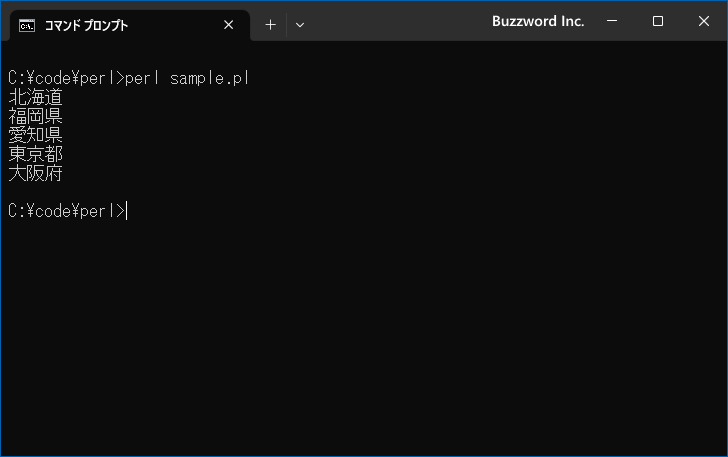This screenshot has height=457, width=728.
Task: Close the コマンド プロンプト tab
Action: click(x=229, y=25)
